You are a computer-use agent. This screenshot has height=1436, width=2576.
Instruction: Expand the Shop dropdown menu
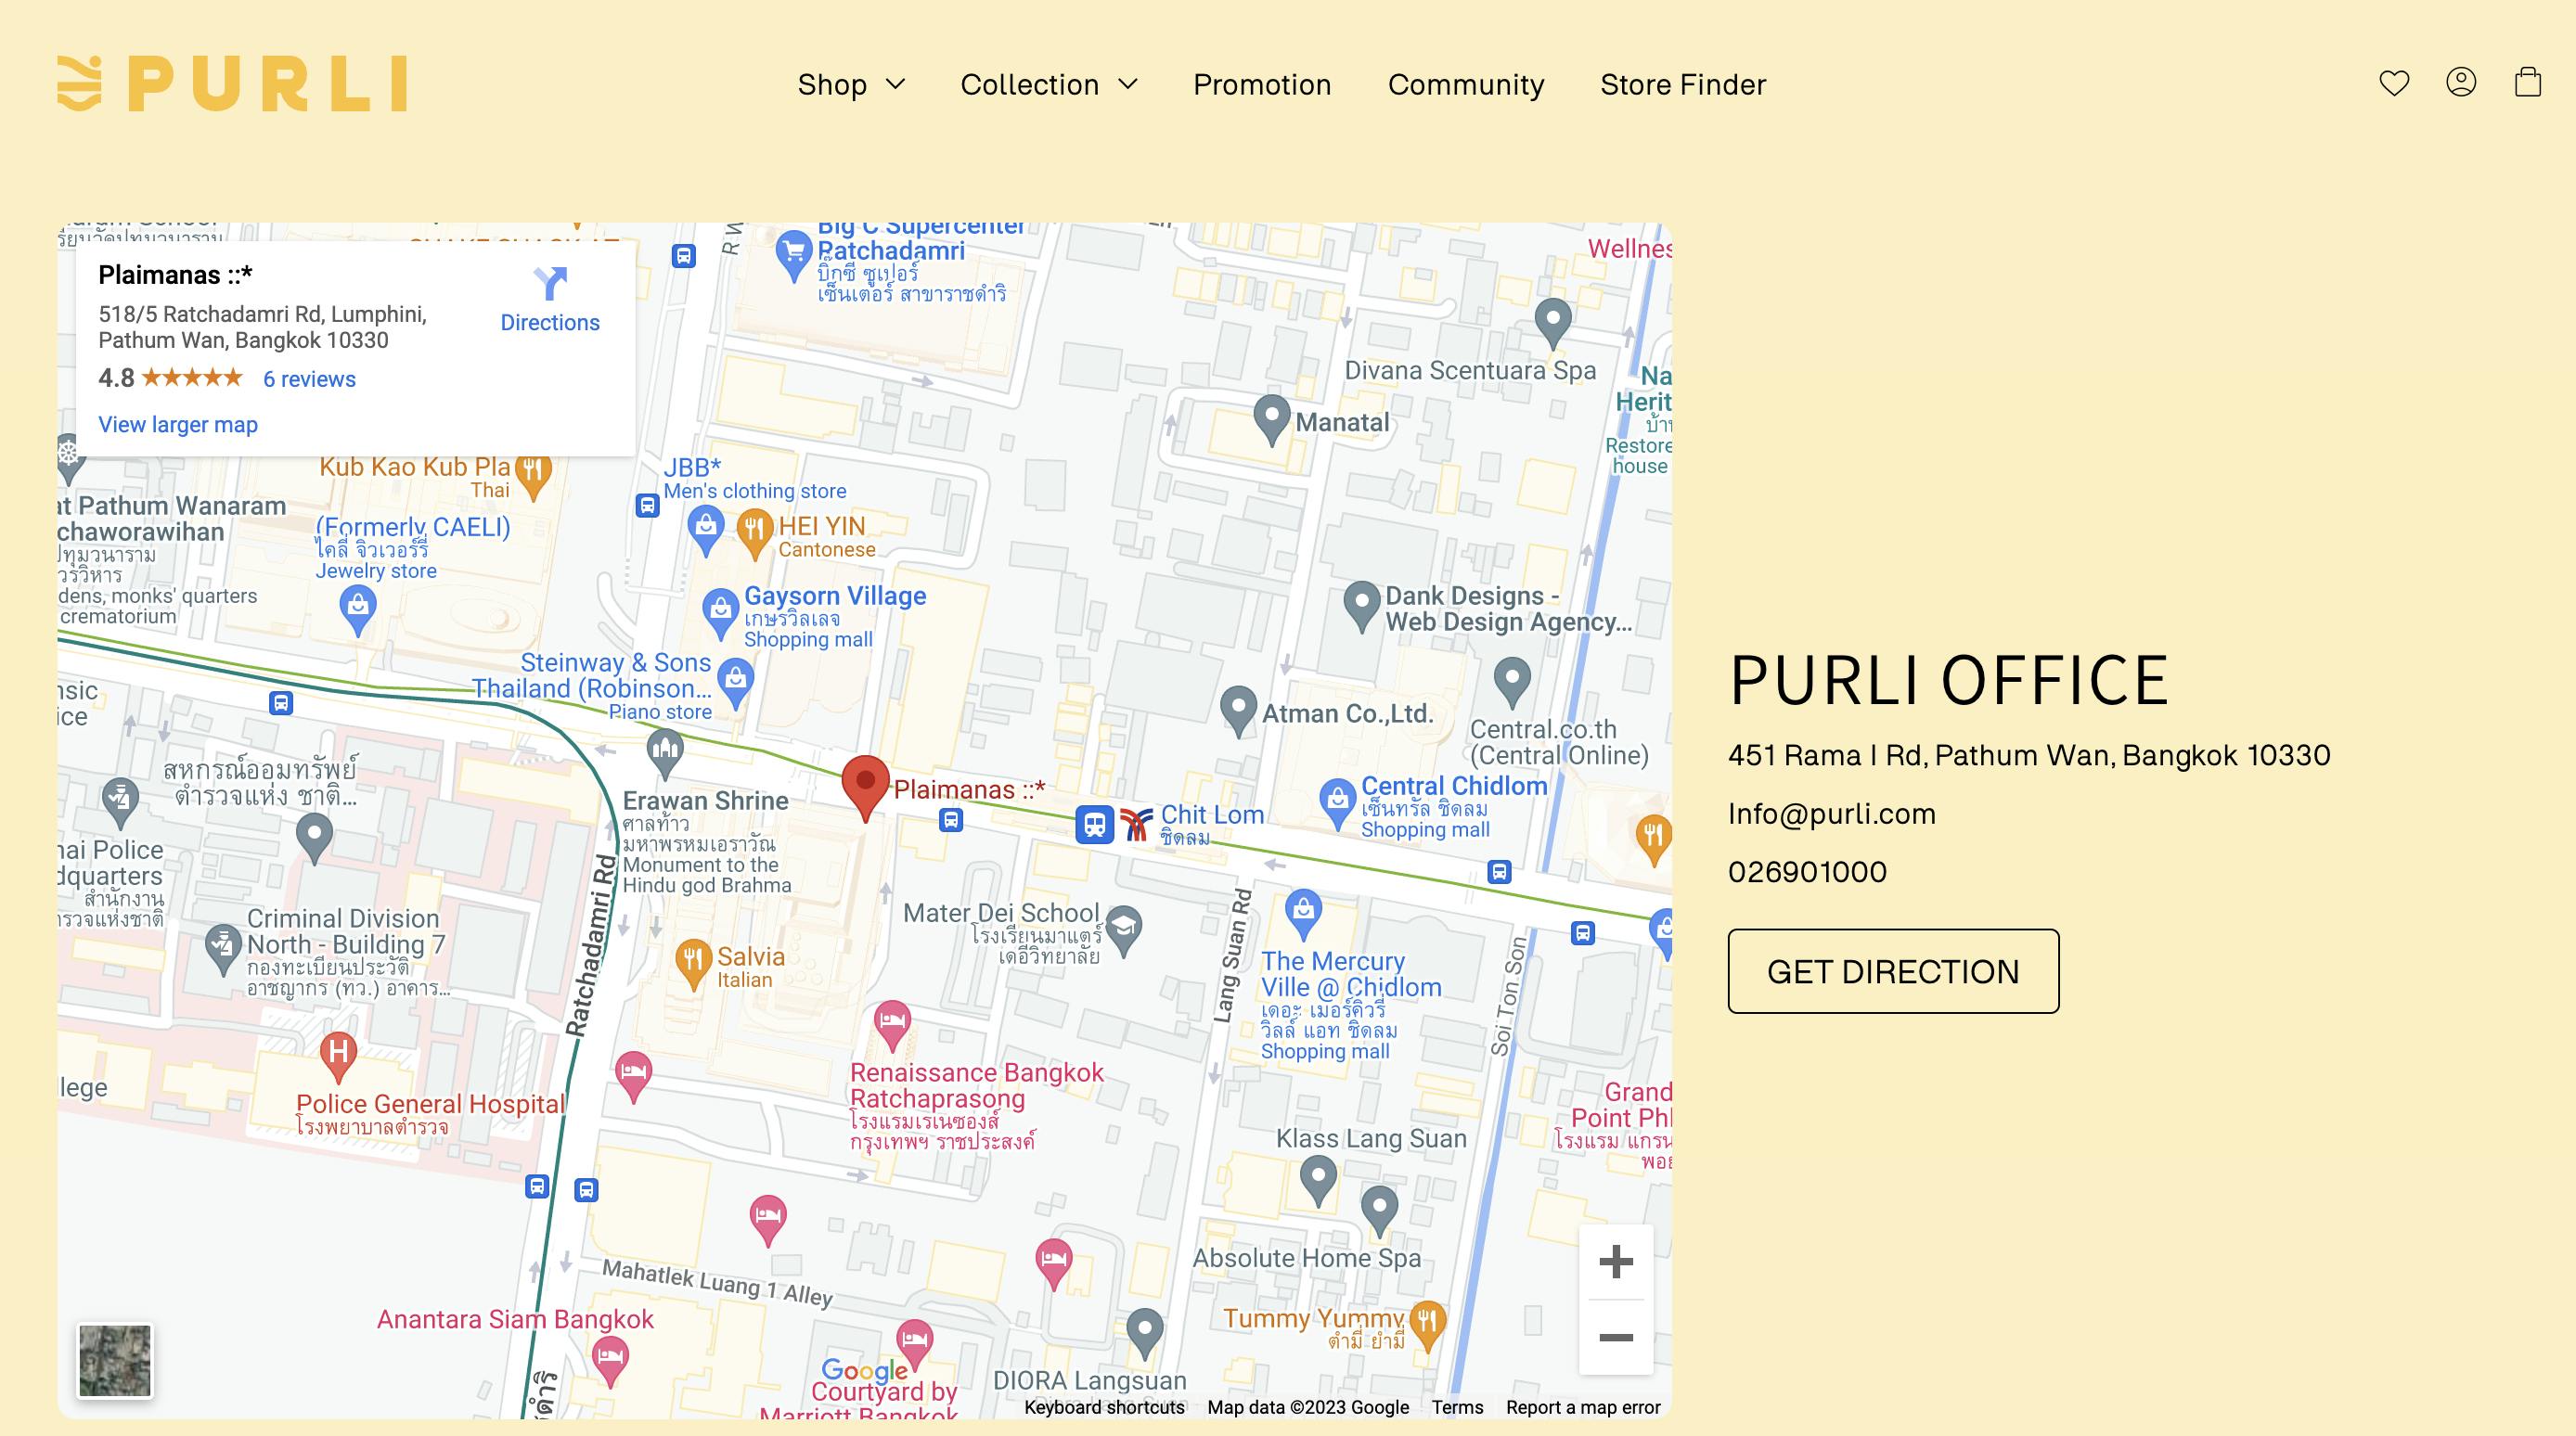tap(851, 84)
